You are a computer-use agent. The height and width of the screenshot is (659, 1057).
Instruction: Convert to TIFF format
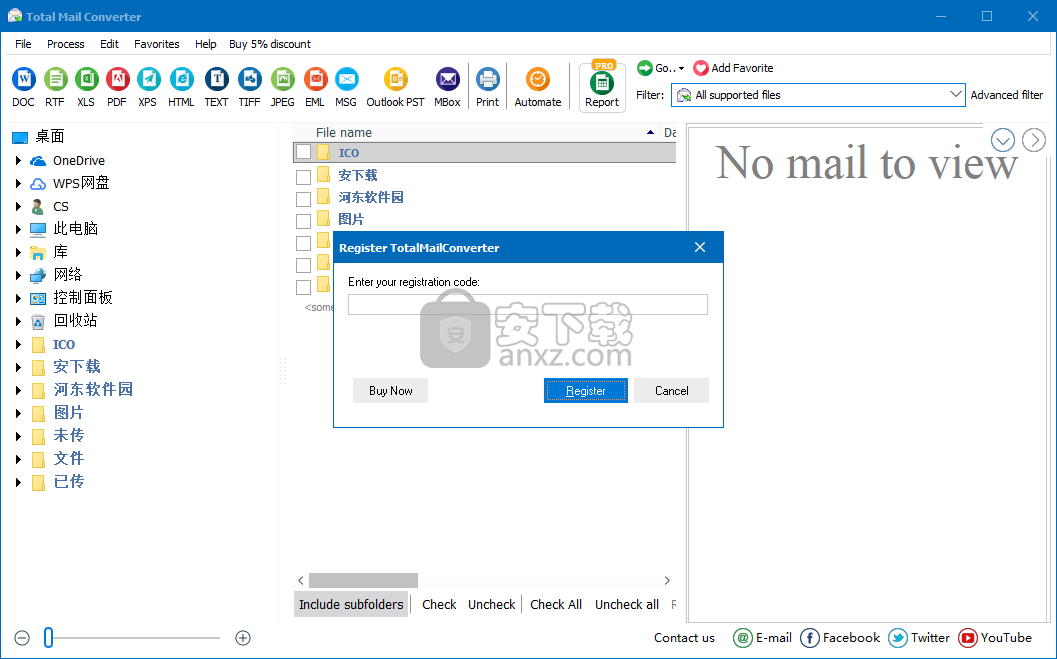(x=249, y=87)
